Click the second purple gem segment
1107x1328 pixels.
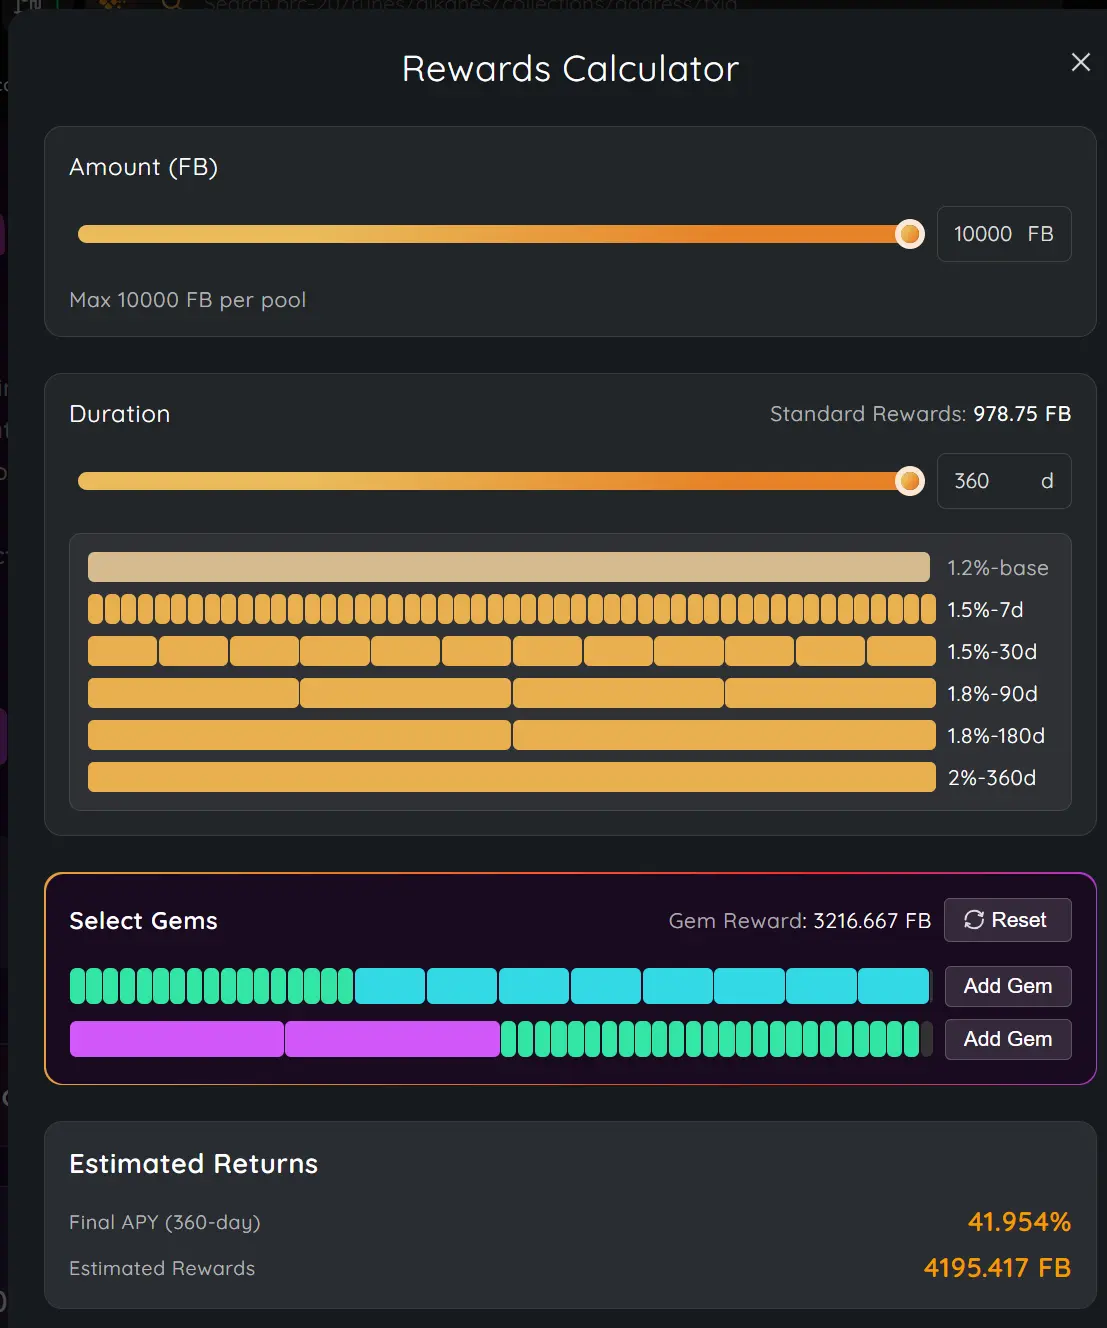click(392, 1039)
